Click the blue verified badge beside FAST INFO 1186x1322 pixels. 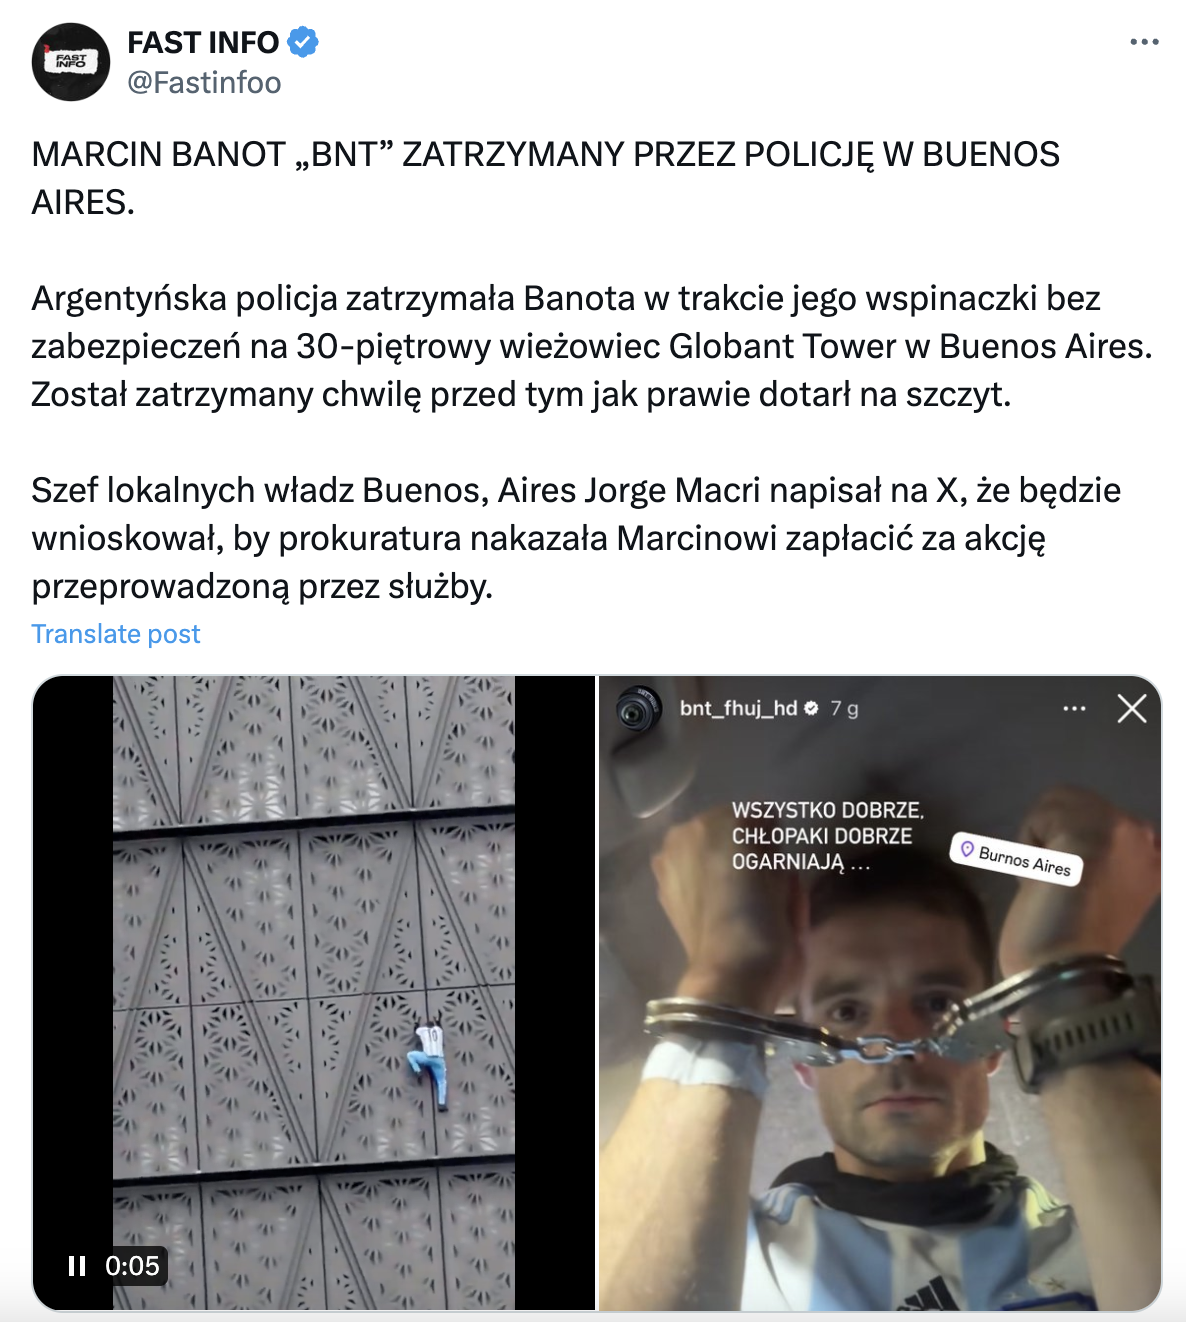[303, 42]
